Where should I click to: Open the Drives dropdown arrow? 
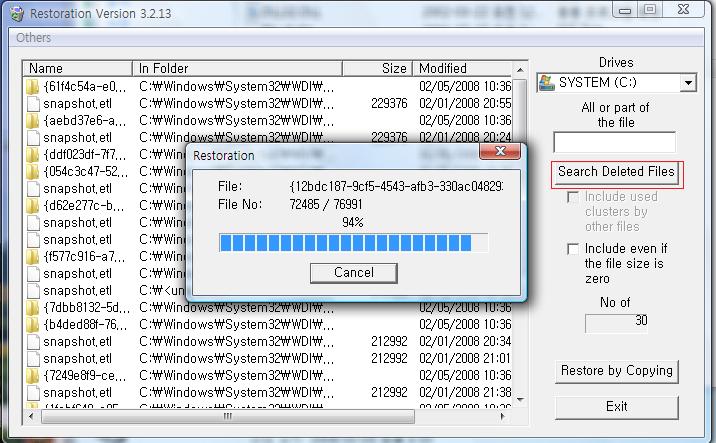tap(688, 83)
